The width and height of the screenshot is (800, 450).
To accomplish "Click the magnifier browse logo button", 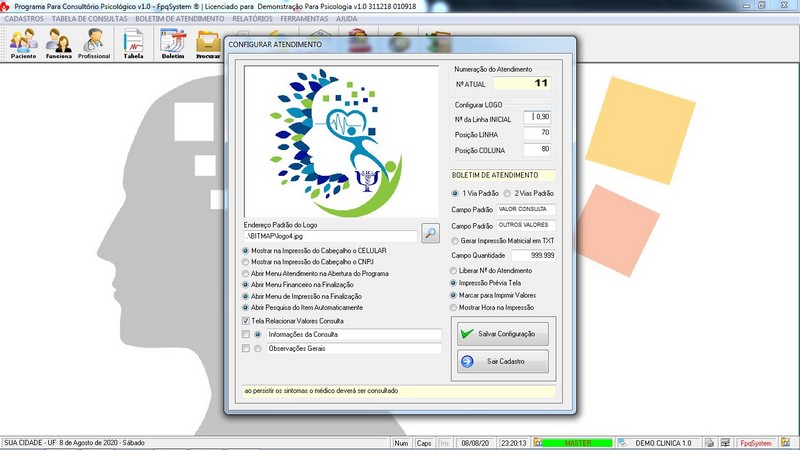I will click(431, 233).
